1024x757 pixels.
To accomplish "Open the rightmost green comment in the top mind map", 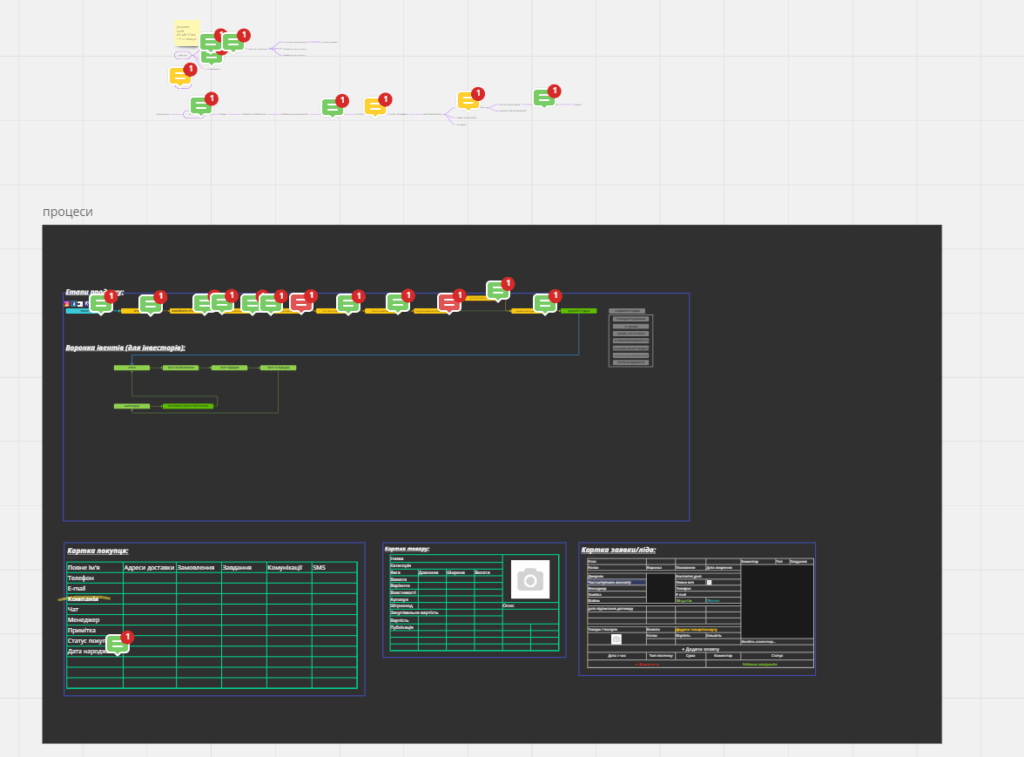I will coord(543,98).
